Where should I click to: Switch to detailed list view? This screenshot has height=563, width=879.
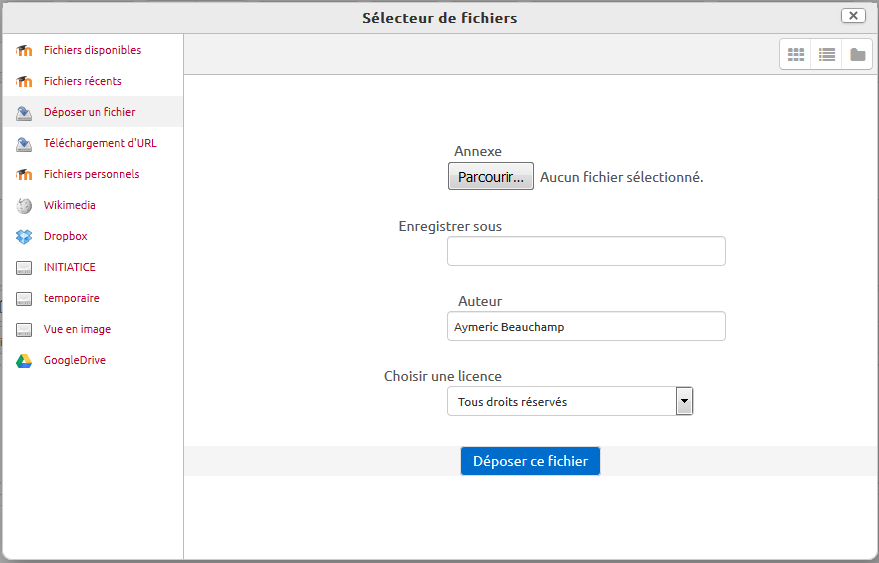[x=826, y=55]
